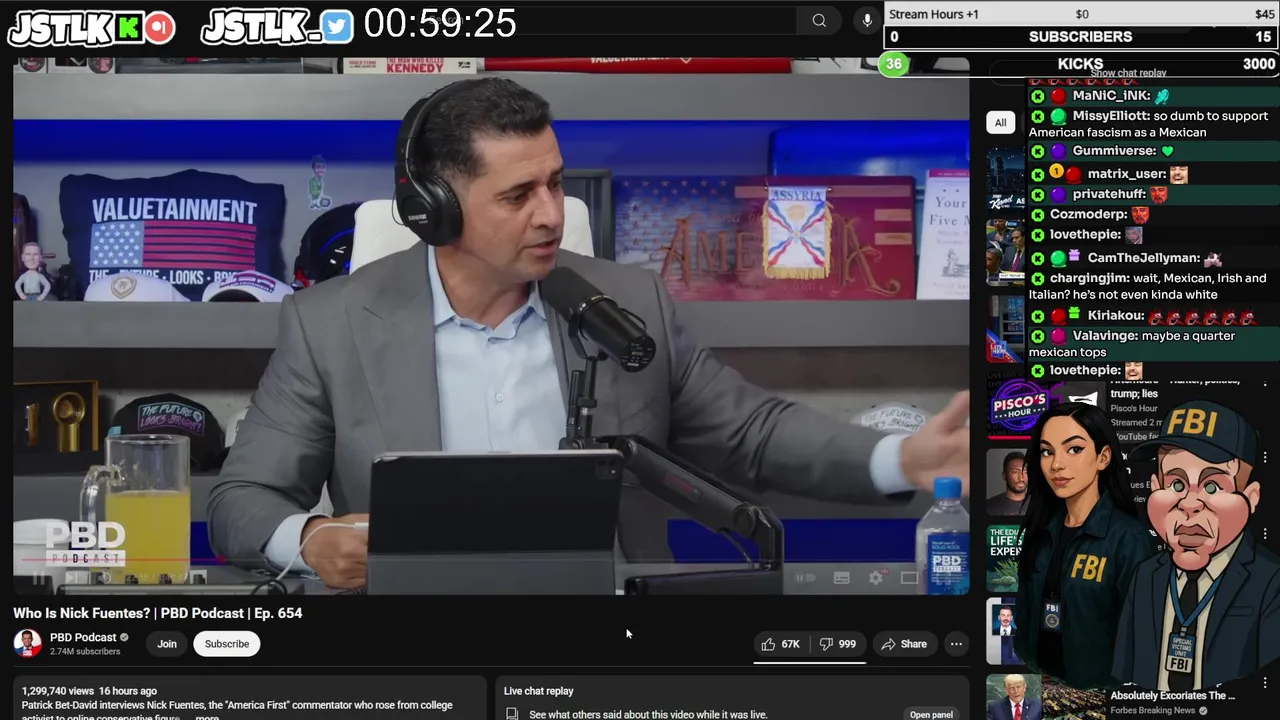Click the JSTLK Twitter logo overlay
1280x720 pixels.
(x=277, y=27)
